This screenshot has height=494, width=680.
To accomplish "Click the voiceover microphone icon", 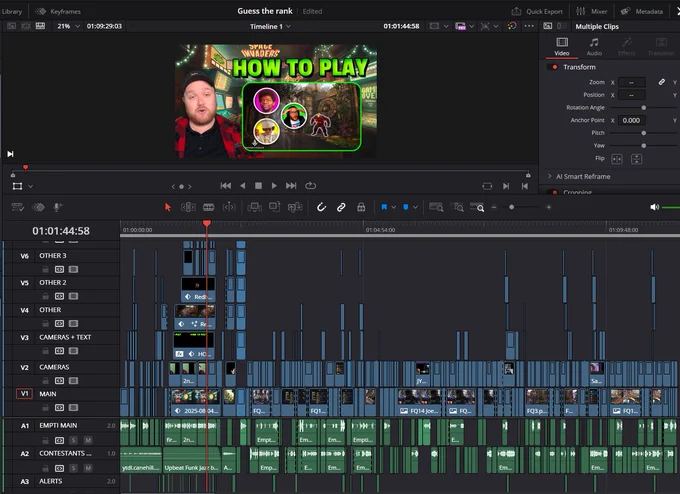I will click(57, 207).
